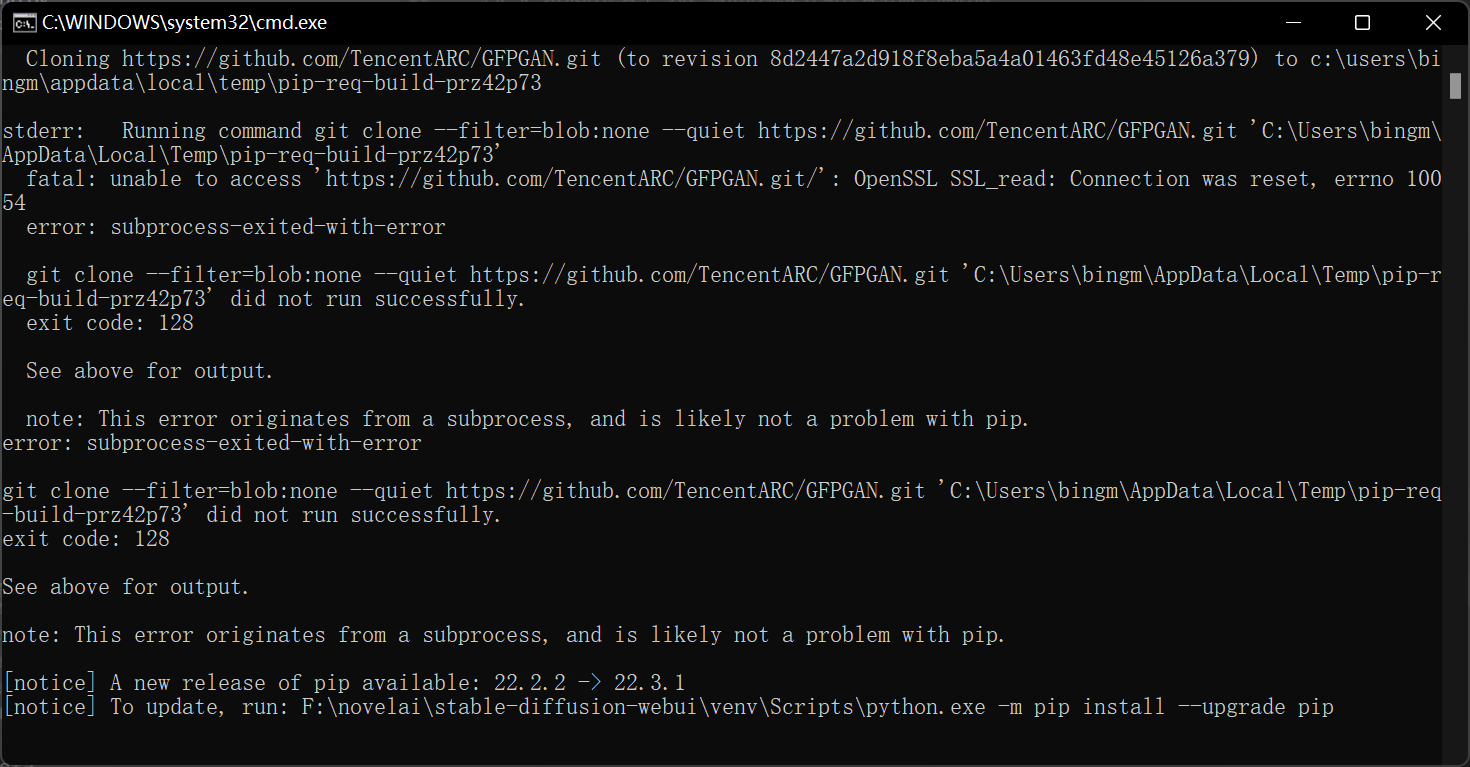The width and height of the screenshot is (1470, 767).
Task: Click the revision hash starting with 8d2447a2
Action: point(1013,59)
